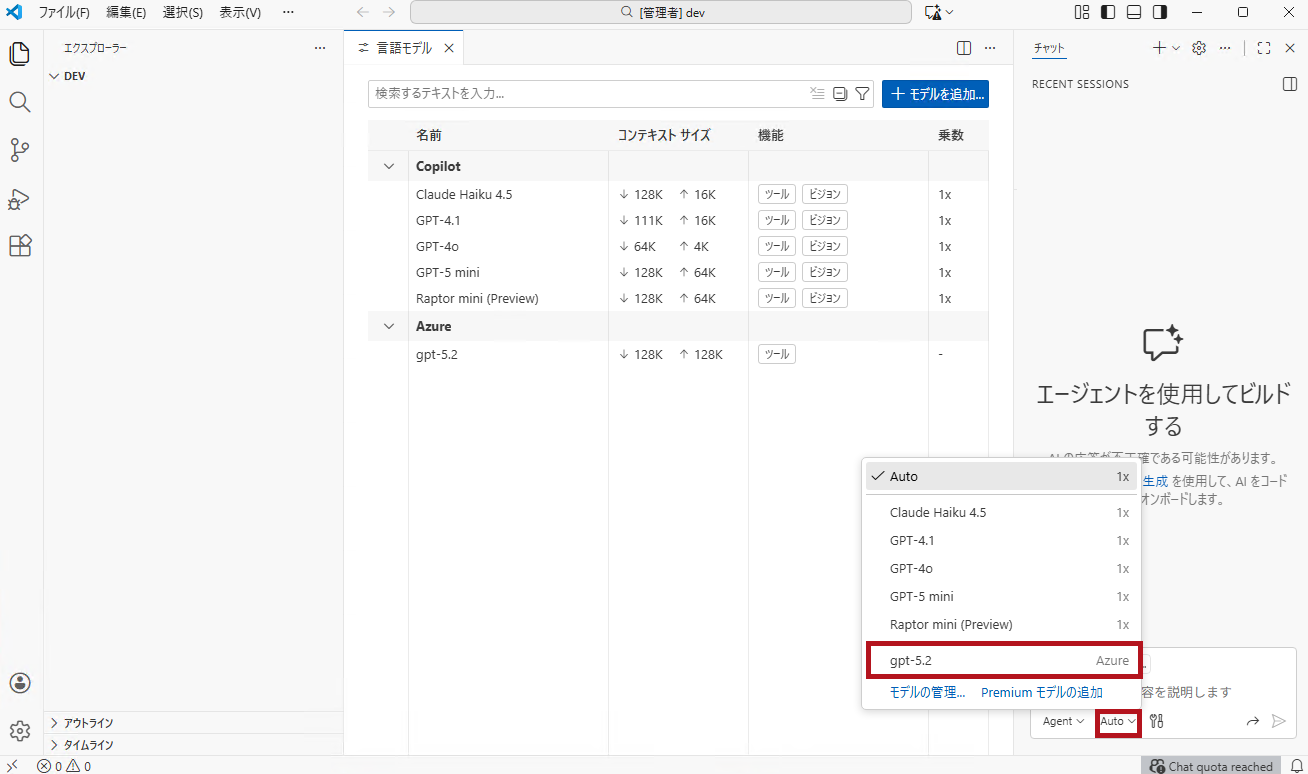Click the notification bell in the status bar
The image size is (1308, 774).
click(1297, 765)
